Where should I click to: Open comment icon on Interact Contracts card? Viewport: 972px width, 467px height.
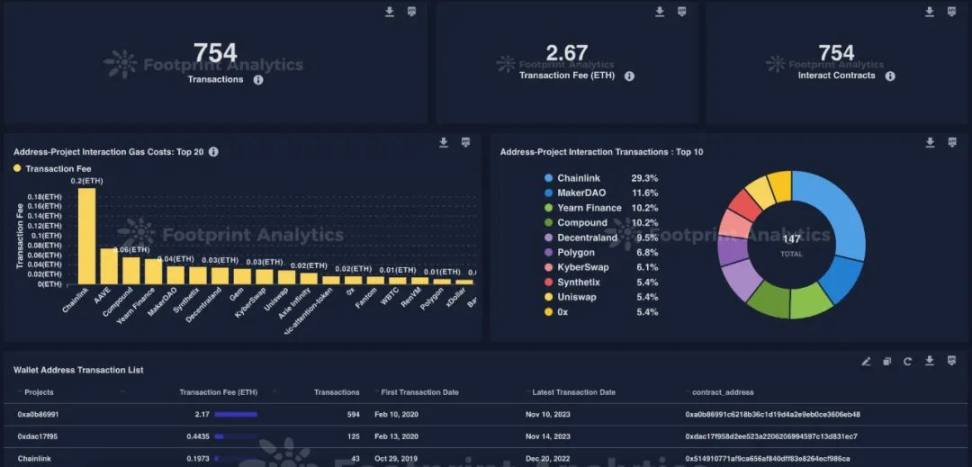(952, 12)
